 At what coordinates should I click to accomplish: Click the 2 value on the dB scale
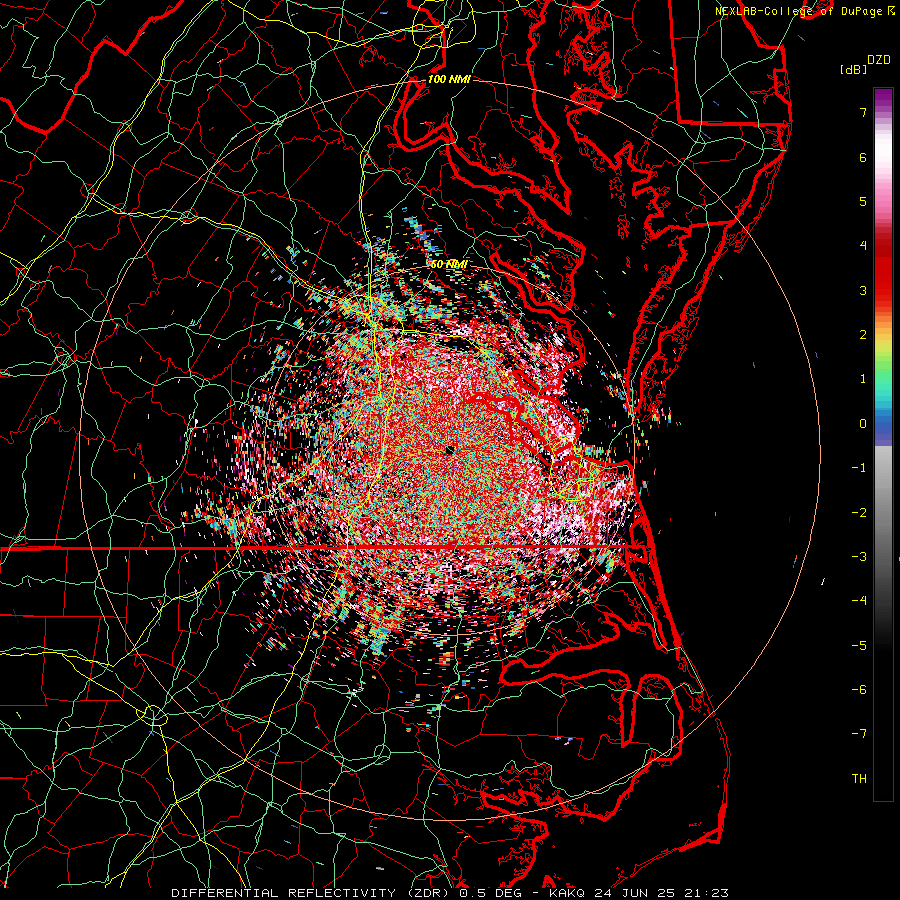coord(863,335)
